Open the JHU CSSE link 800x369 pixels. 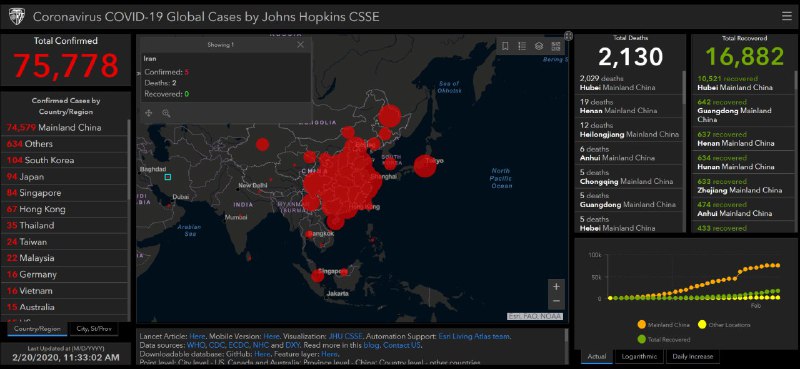coord(345,337)
